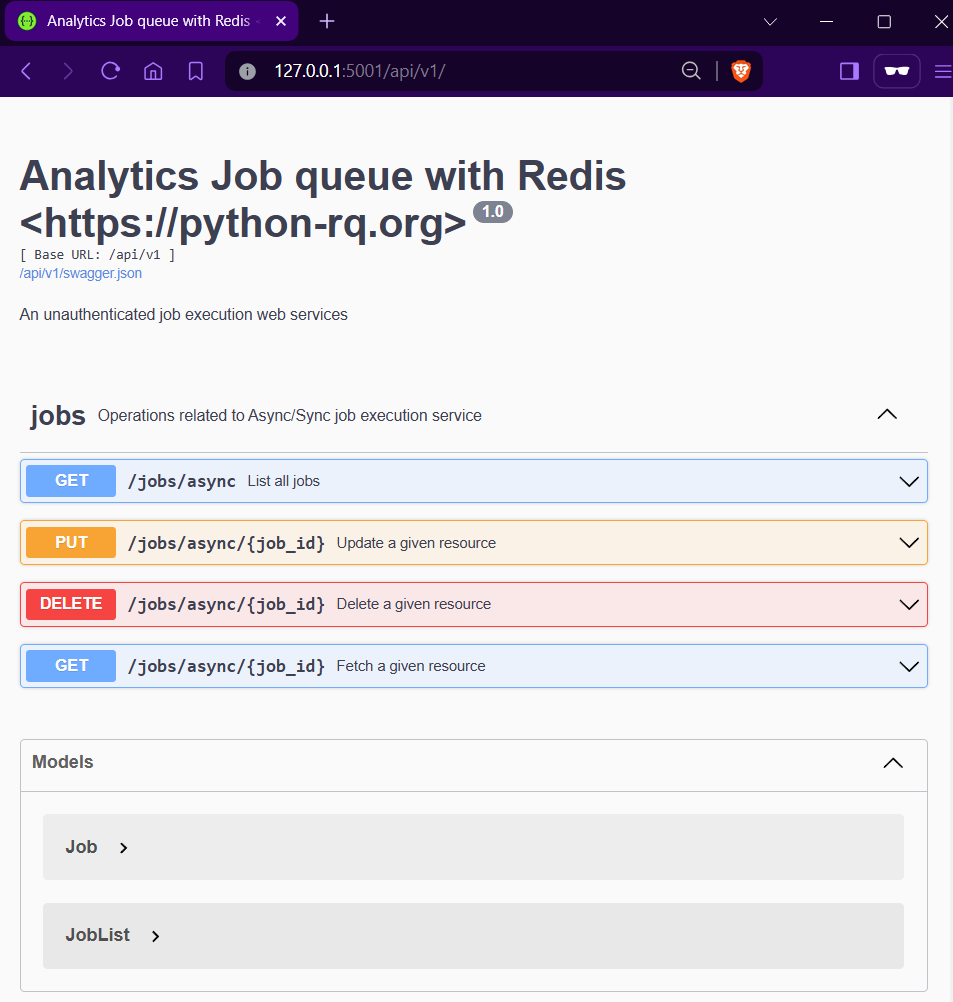Close the Analytics Job queue tab
The height and width of the screenshot is (1002, 953).
(x=281, y=21)
